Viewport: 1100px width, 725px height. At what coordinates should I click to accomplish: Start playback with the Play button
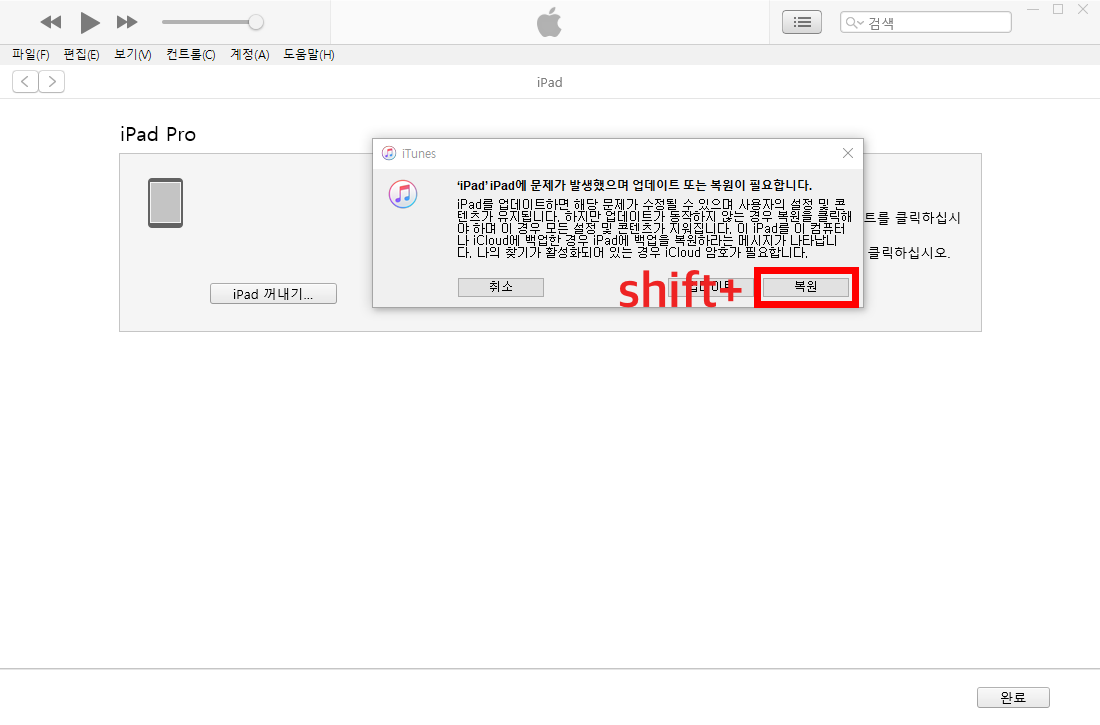90,22
